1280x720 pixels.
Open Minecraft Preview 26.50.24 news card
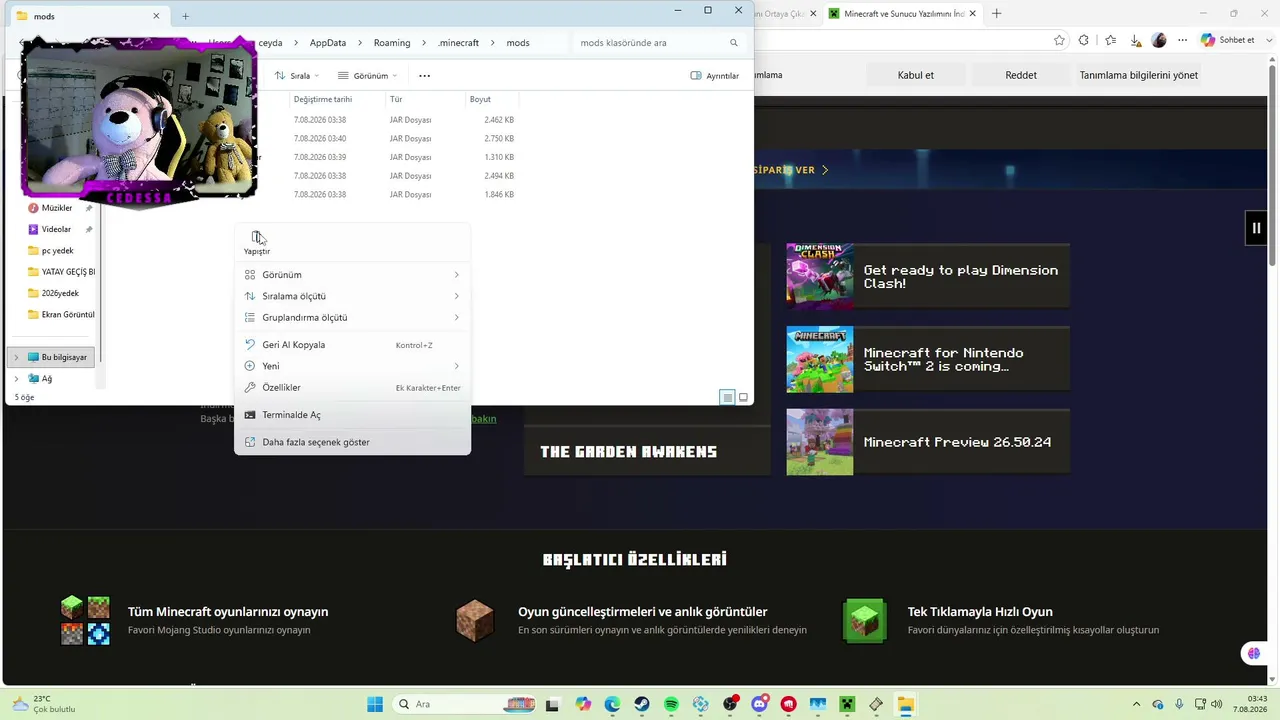(928, 442)
